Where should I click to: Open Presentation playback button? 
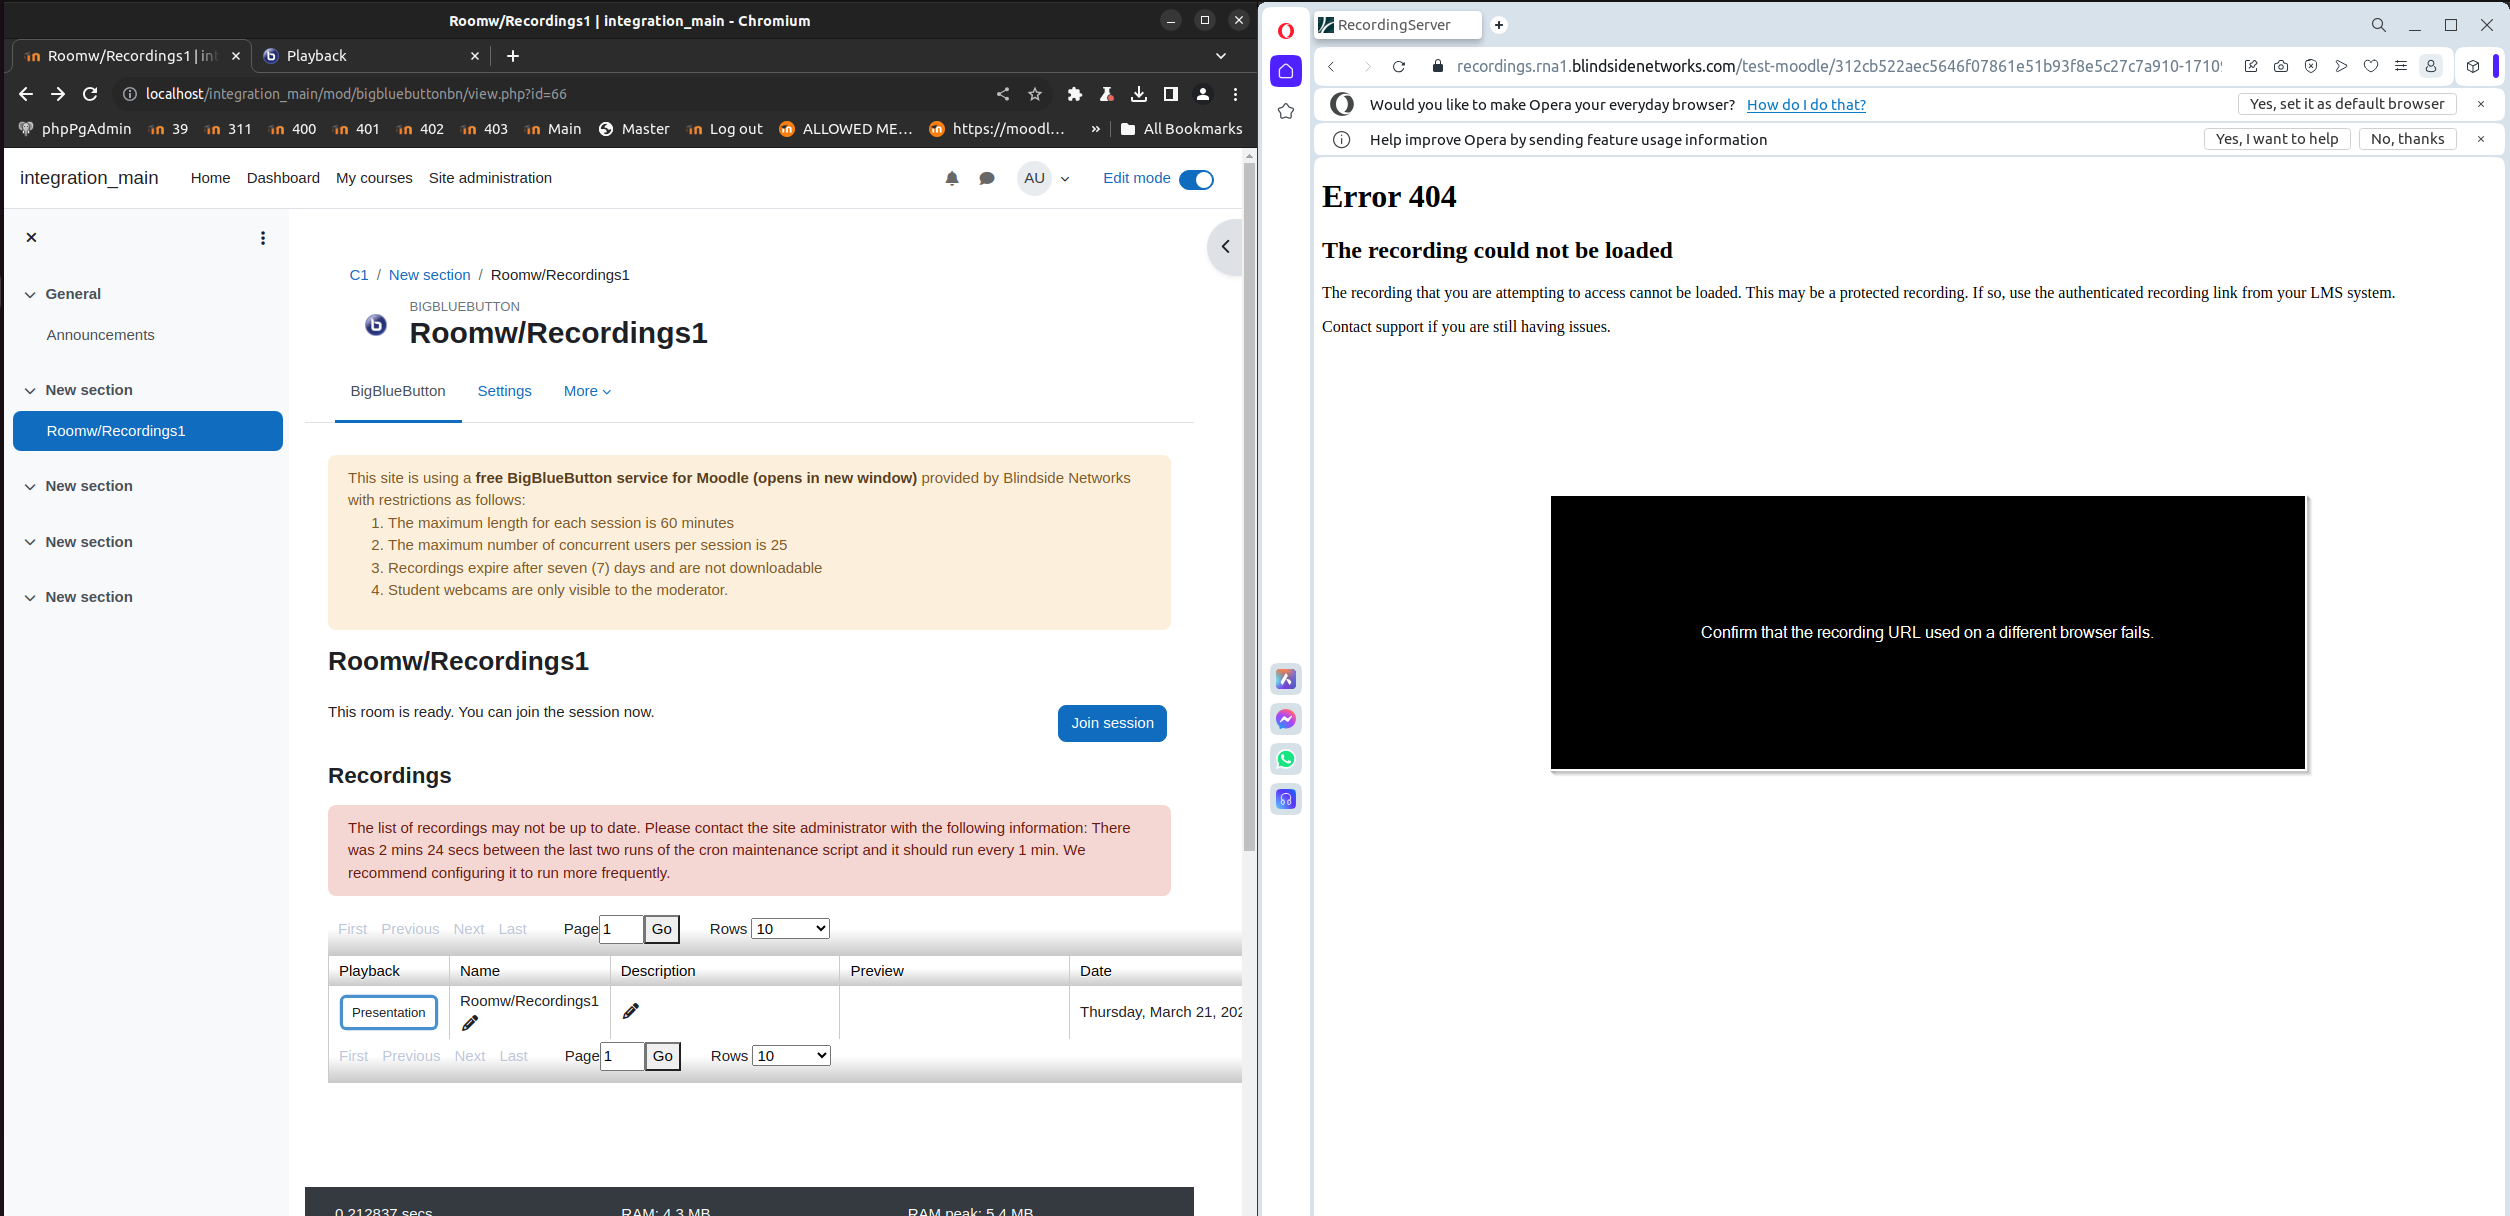388,1012
